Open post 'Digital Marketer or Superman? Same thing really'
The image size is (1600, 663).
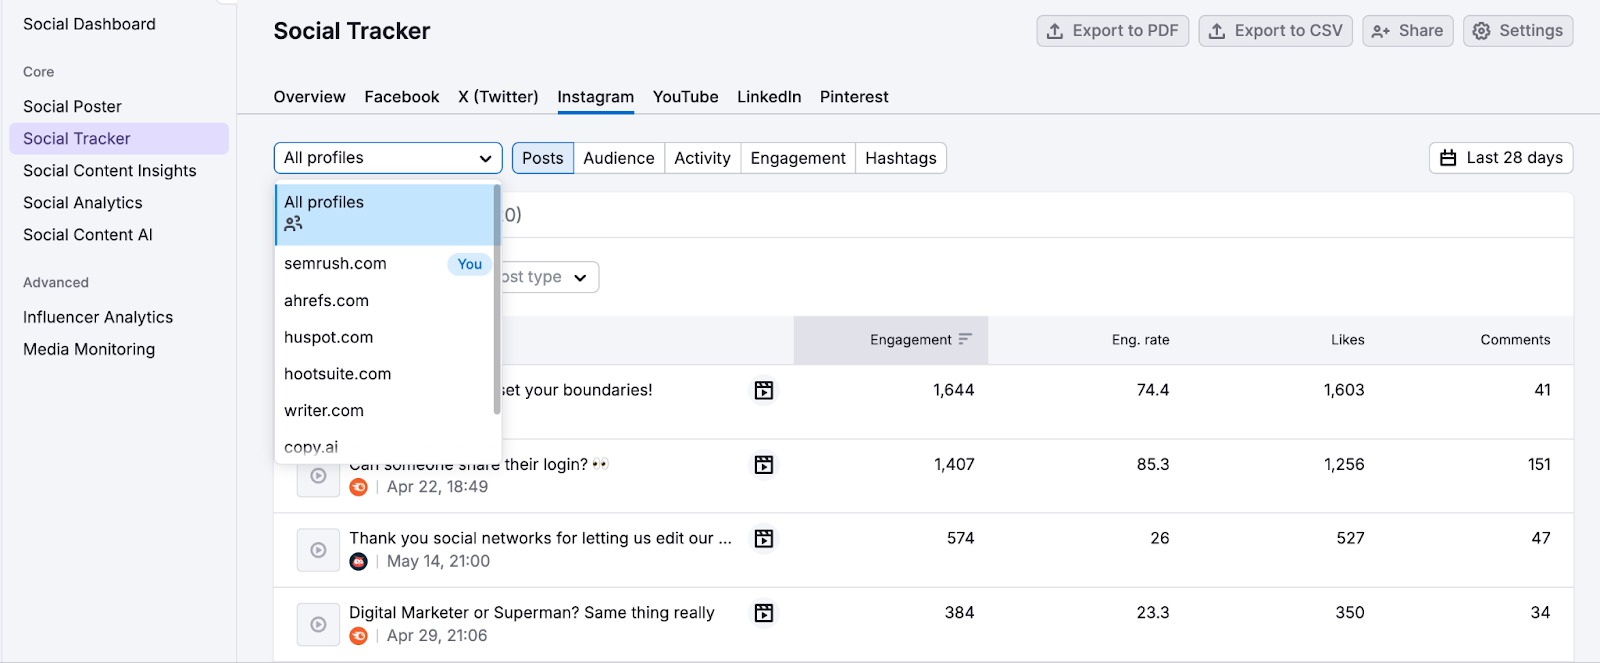tap(531, 612)
